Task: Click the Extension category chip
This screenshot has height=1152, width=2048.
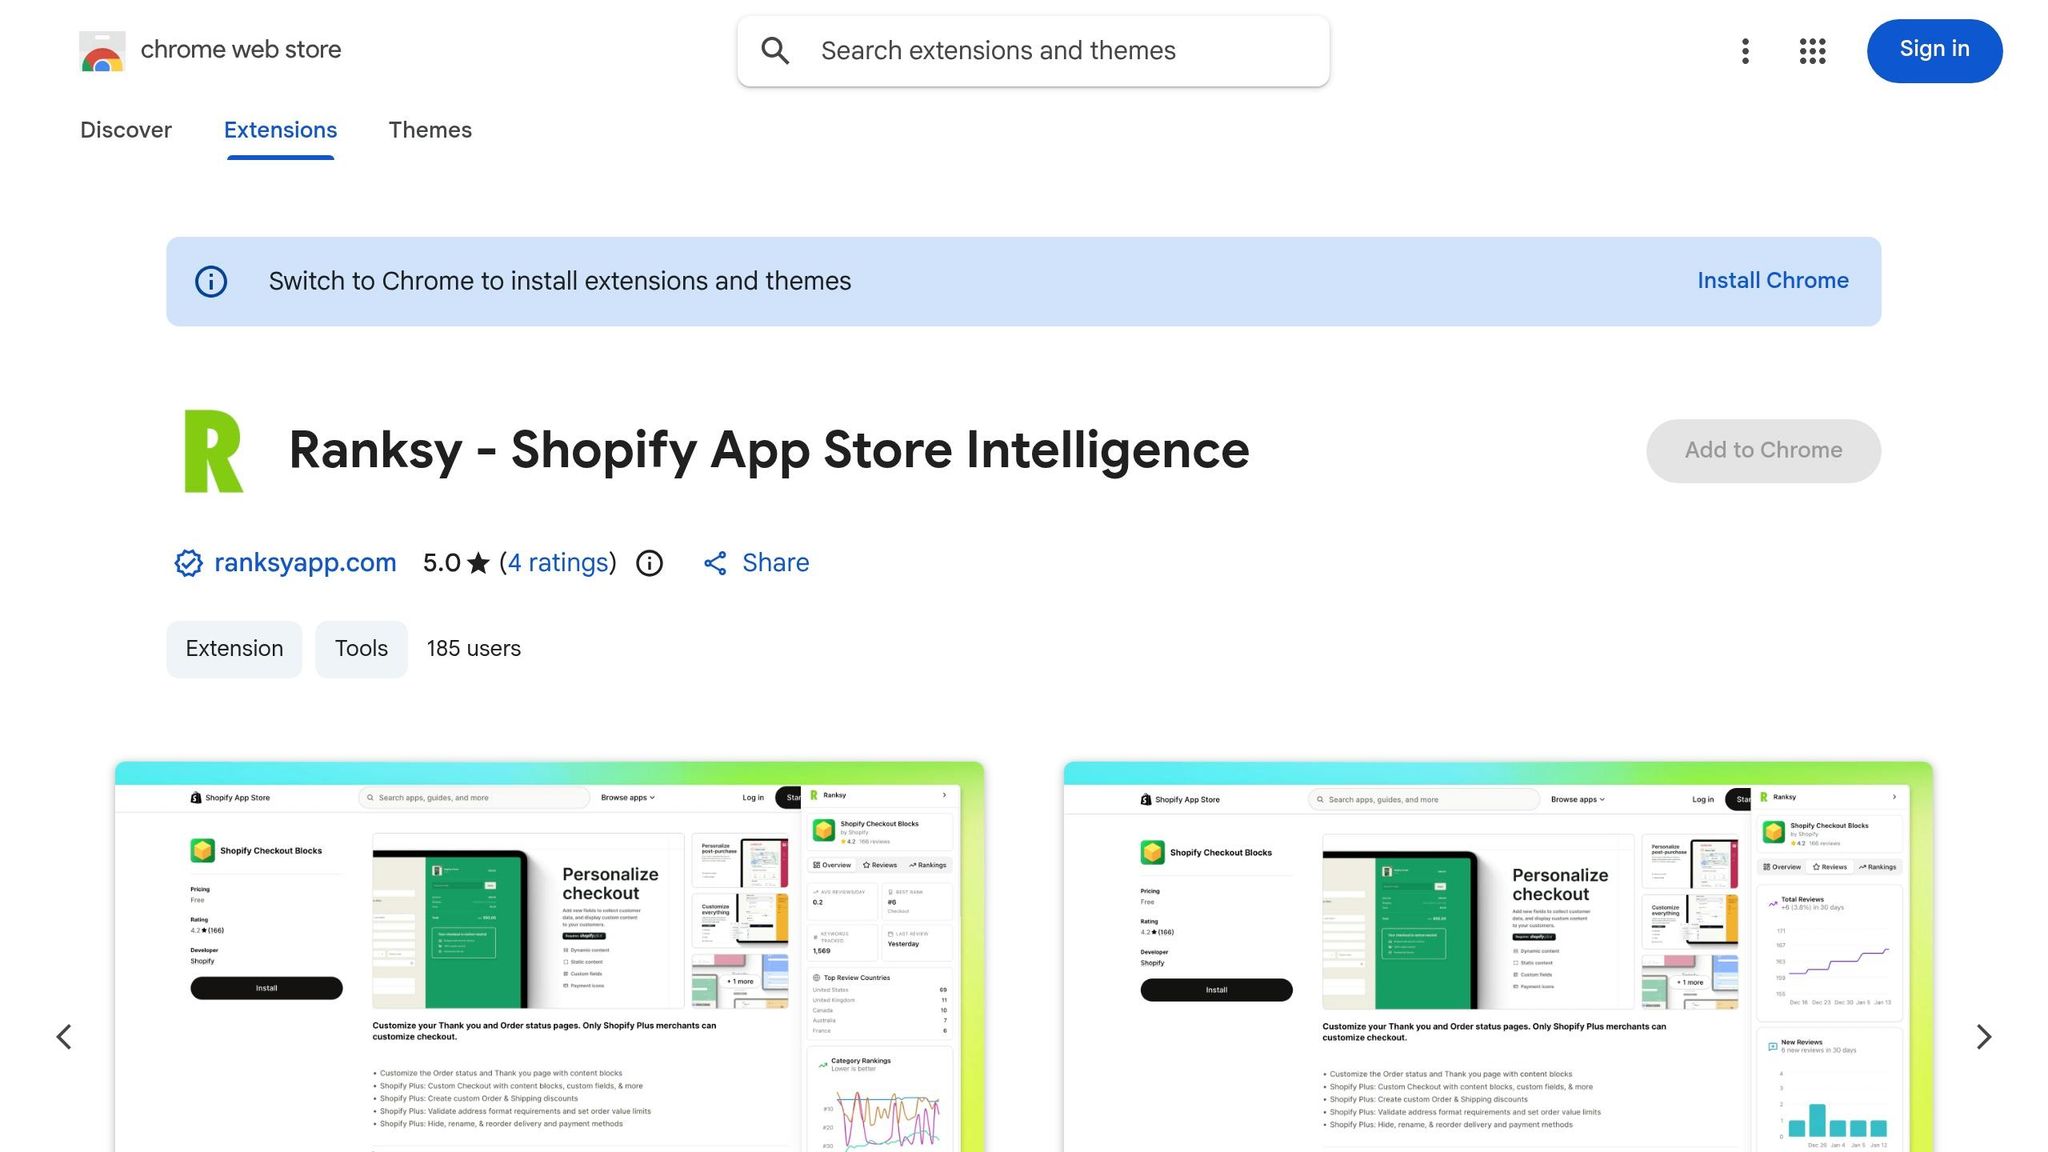Action: click(x=234, y=649)
